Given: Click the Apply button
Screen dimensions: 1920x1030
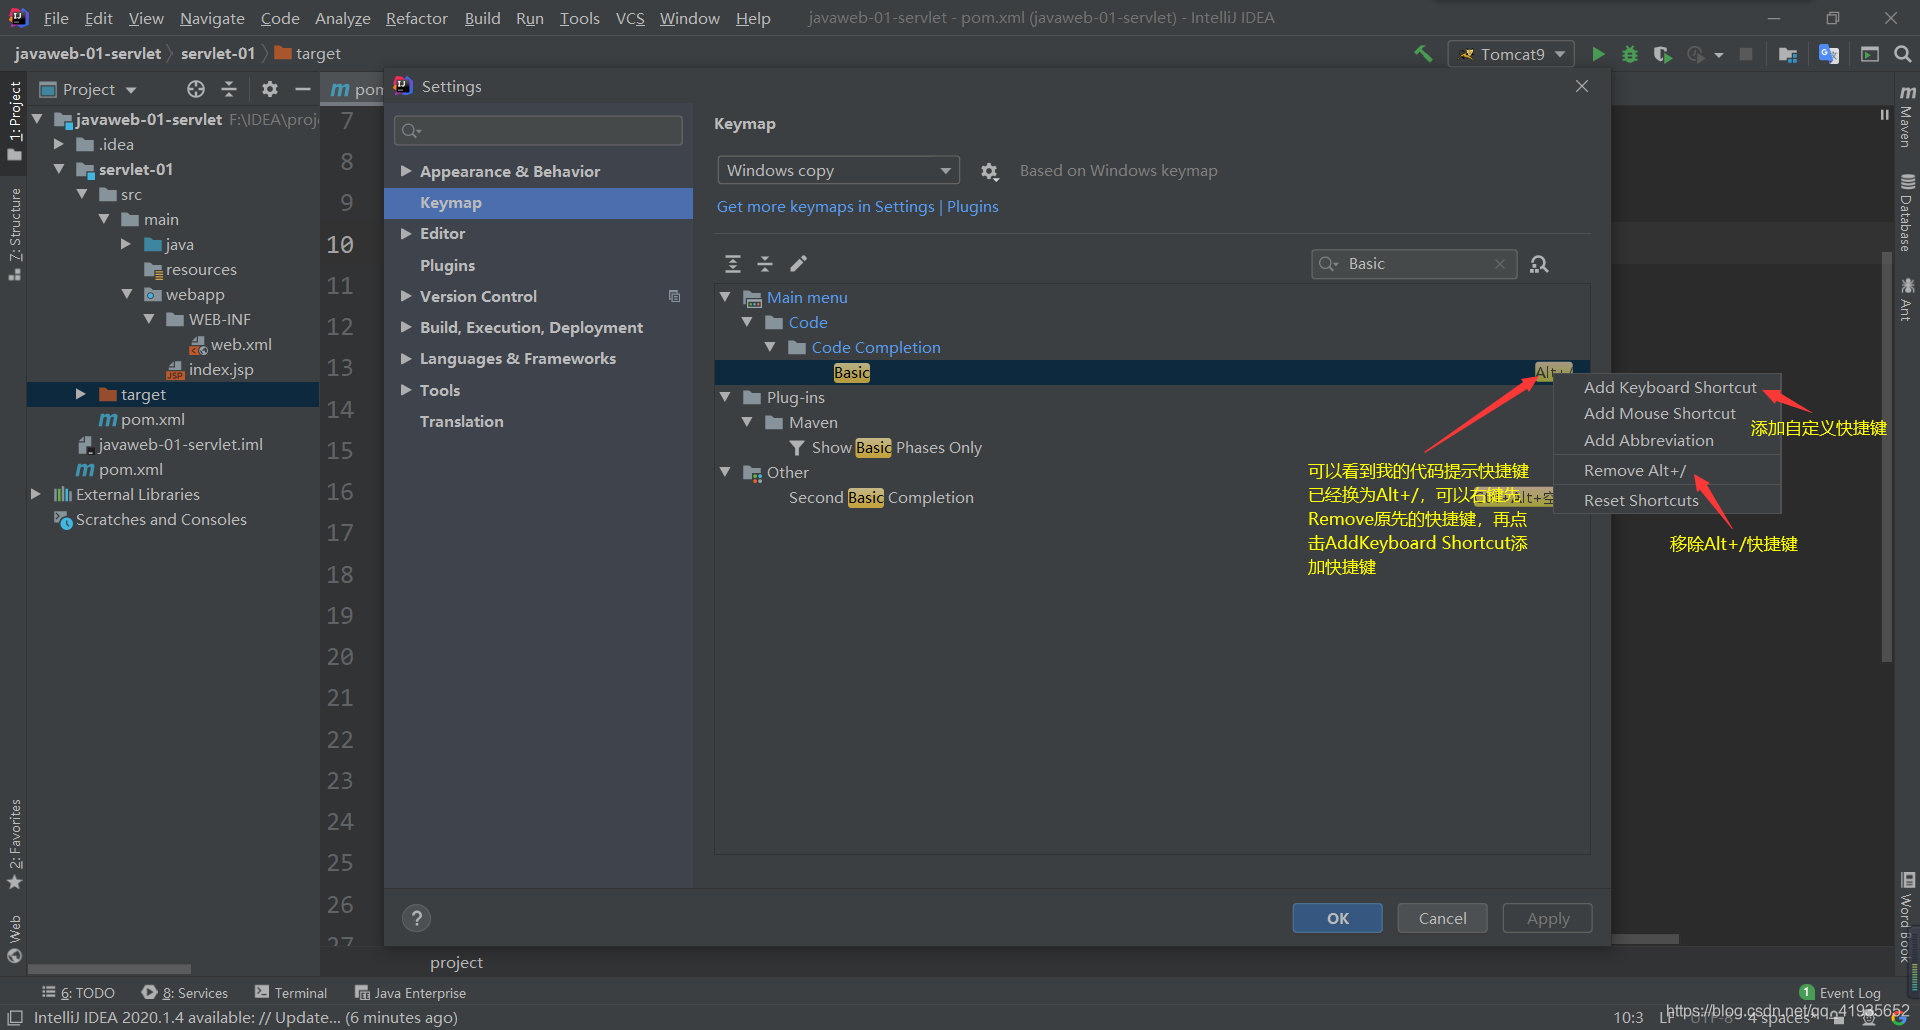Looking at the screenshot, I should [x=1547, y=918].
